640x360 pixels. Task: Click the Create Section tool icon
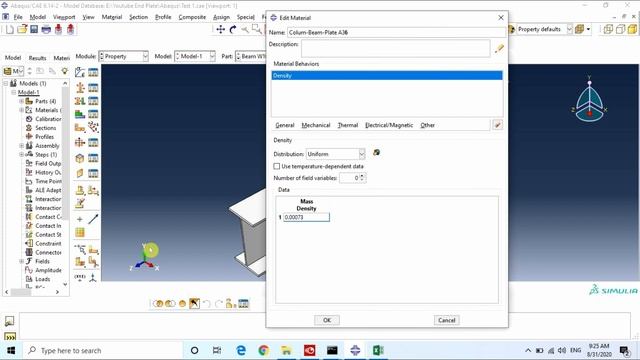coord(80,87)
